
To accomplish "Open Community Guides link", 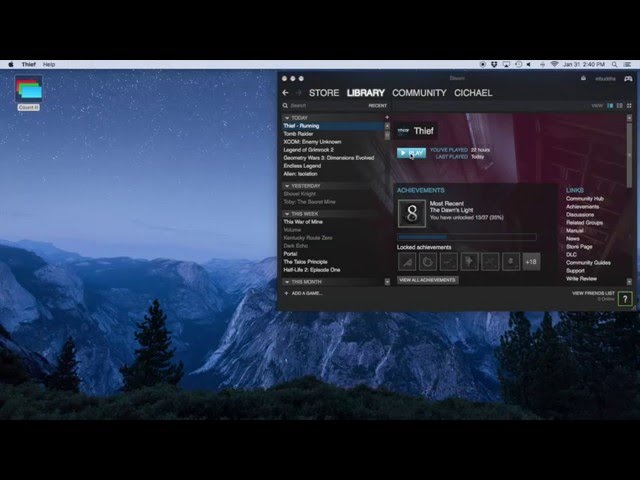I will [x=588, y=262].
